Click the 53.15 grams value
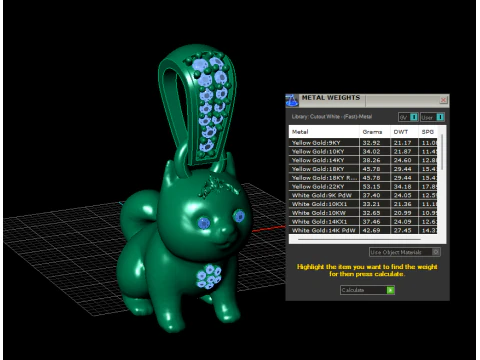The width and height of the screenshot is (480, 360). tap(371, 186)
